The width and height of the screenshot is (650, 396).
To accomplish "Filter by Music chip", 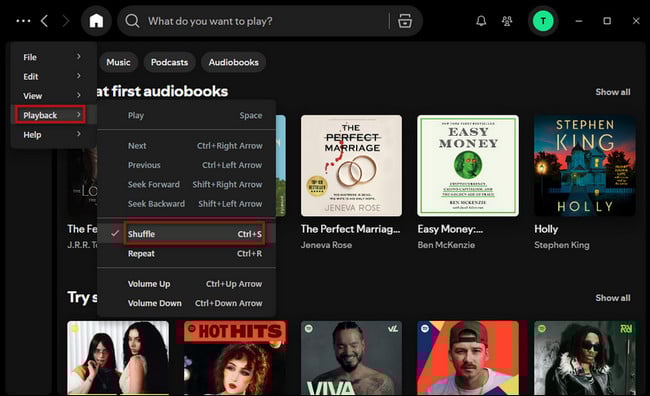I will (118, 62).
